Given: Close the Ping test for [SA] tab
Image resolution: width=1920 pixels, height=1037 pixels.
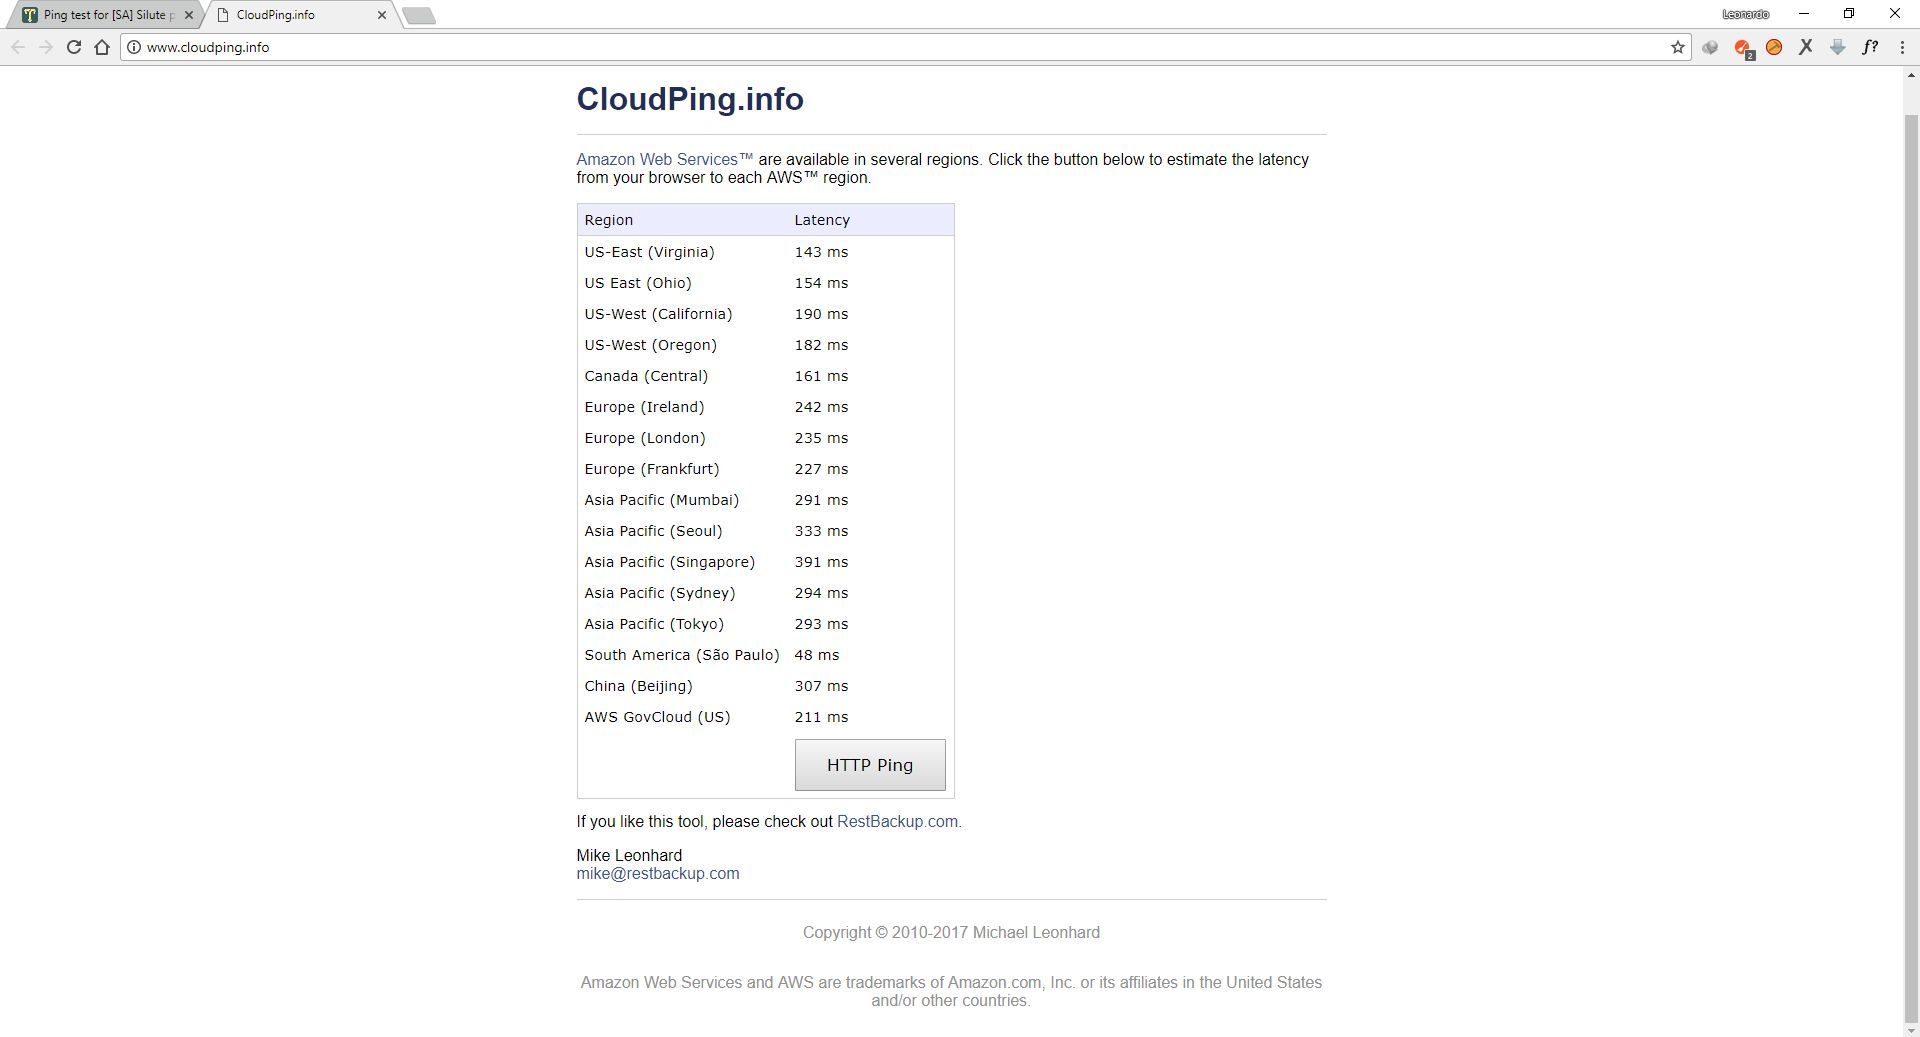Looking at the screenshot, I should (189, 15).
